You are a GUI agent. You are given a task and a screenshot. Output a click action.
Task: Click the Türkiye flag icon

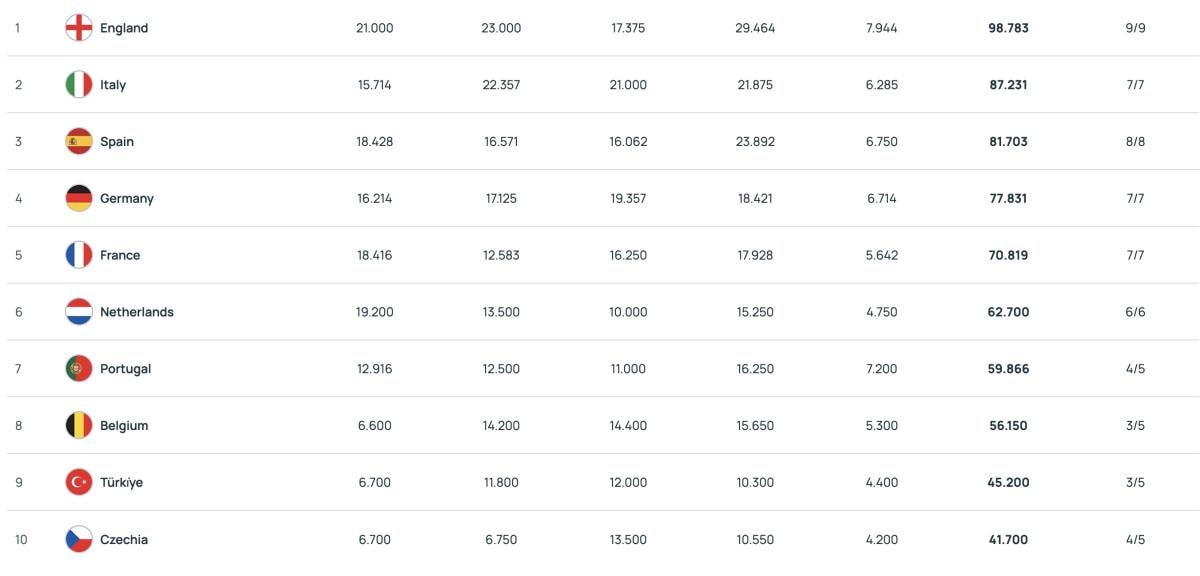(x=79, y=483)
